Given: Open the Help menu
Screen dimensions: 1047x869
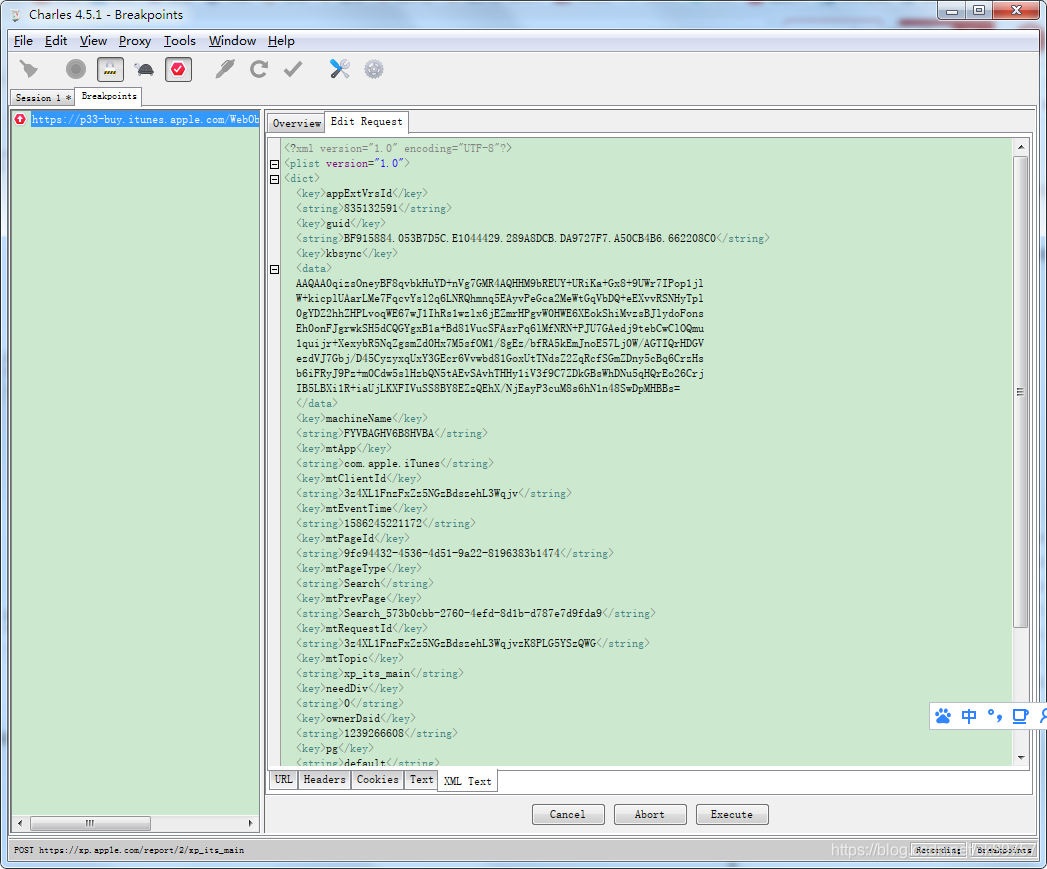Looking at the screenshot, I should (x=281, y=41).
